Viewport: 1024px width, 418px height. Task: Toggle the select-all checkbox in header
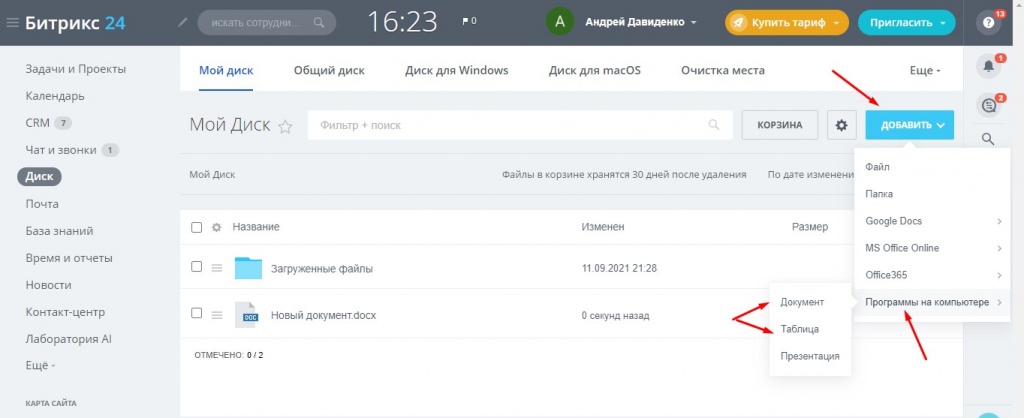click(197, 227)
